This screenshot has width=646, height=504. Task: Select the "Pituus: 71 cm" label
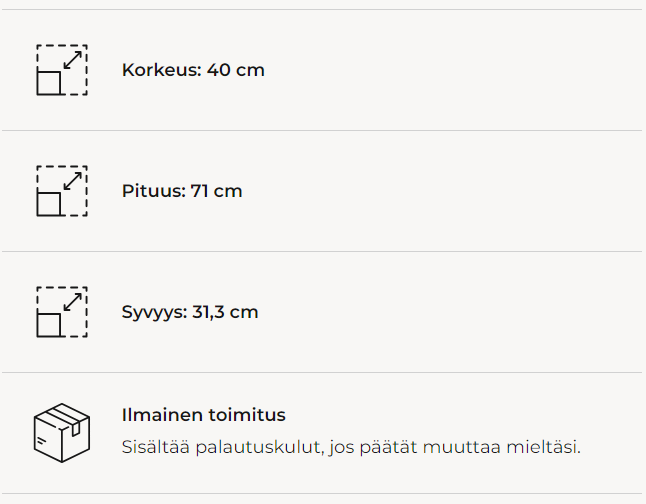(x=182, y=191)
